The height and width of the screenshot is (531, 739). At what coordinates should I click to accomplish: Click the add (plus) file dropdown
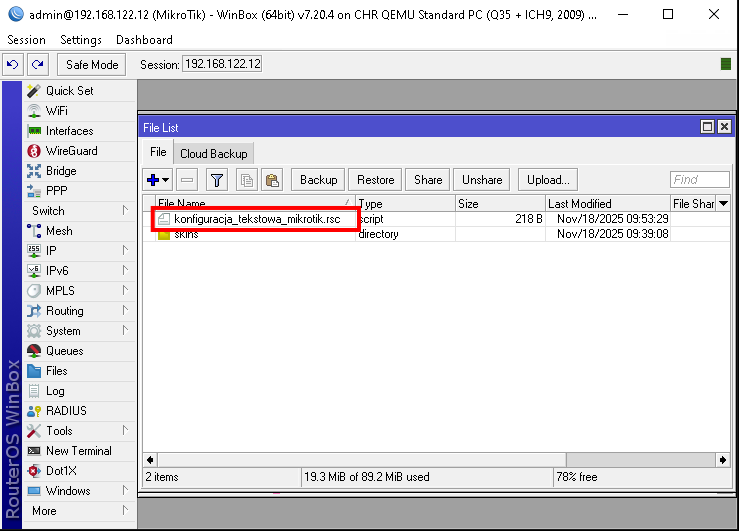(157, 180)
